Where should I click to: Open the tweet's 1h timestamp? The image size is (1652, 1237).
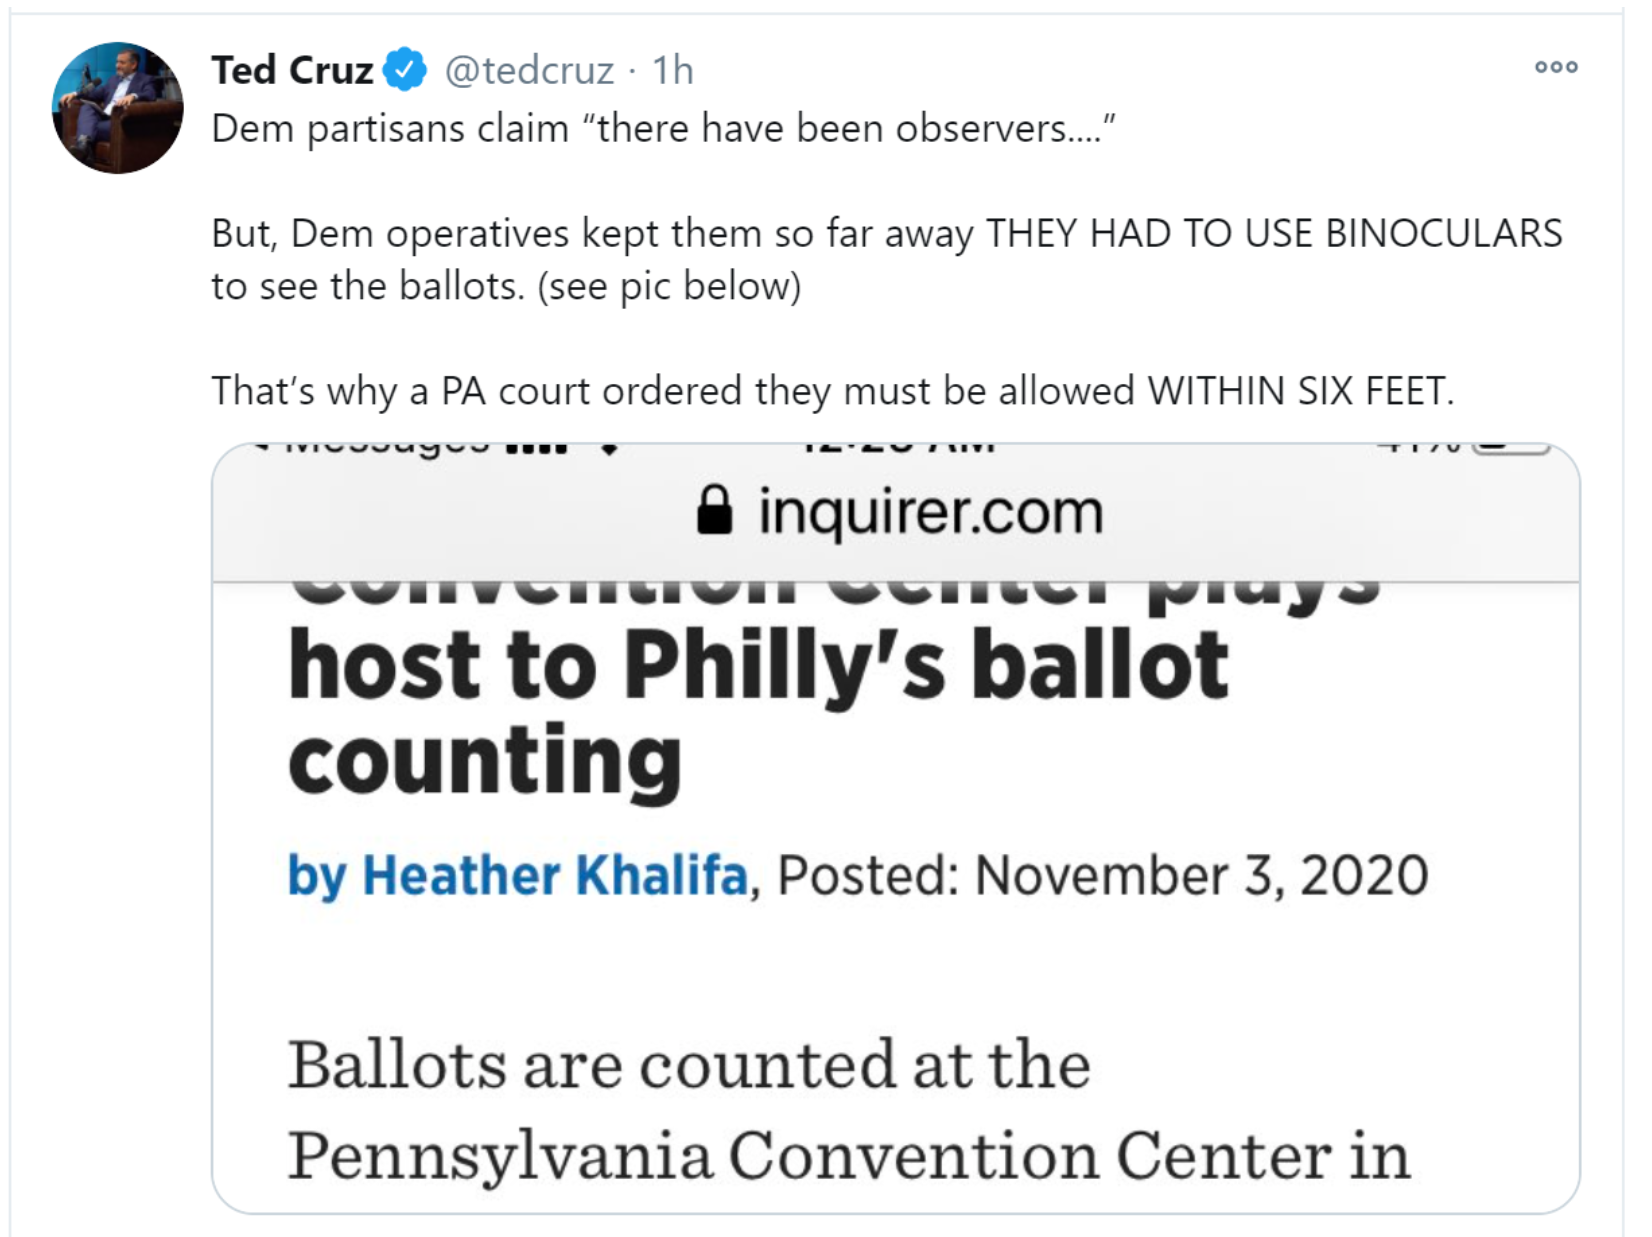pos(673,71)
